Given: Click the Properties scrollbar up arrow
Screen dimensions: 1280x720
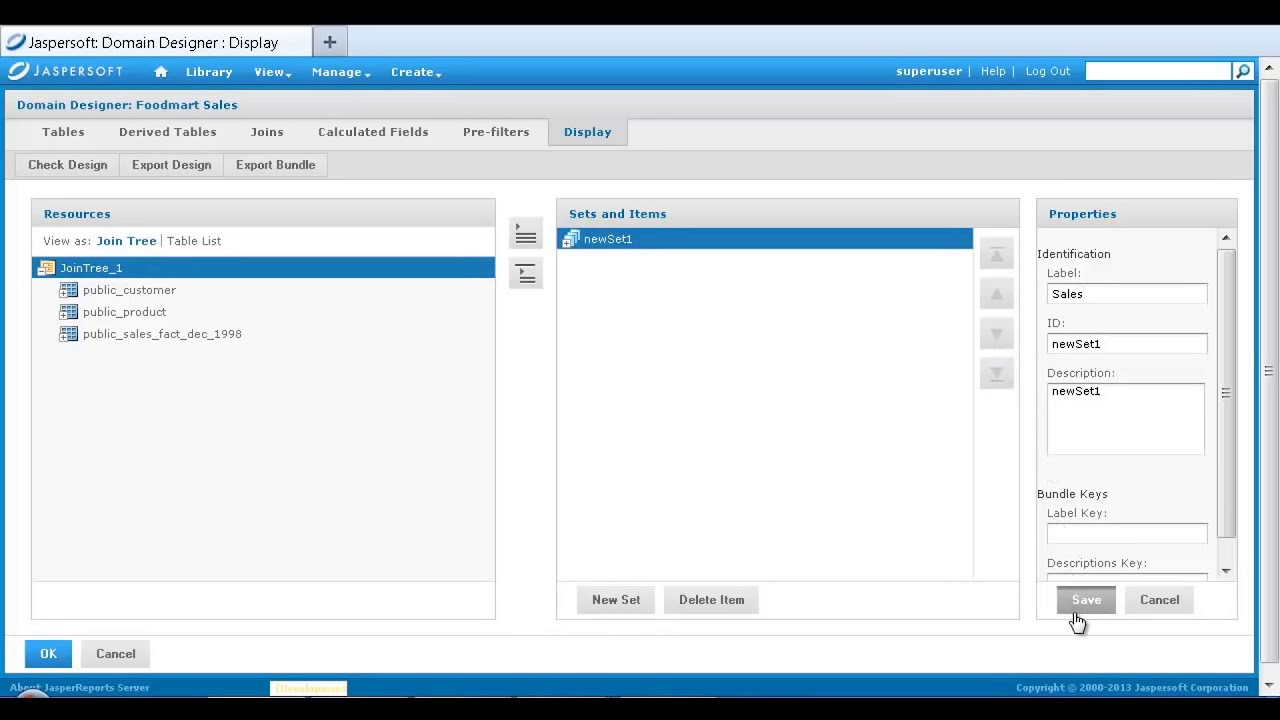Looking at the screenshot, I should pyautogui.click(x=1226, y=238).
